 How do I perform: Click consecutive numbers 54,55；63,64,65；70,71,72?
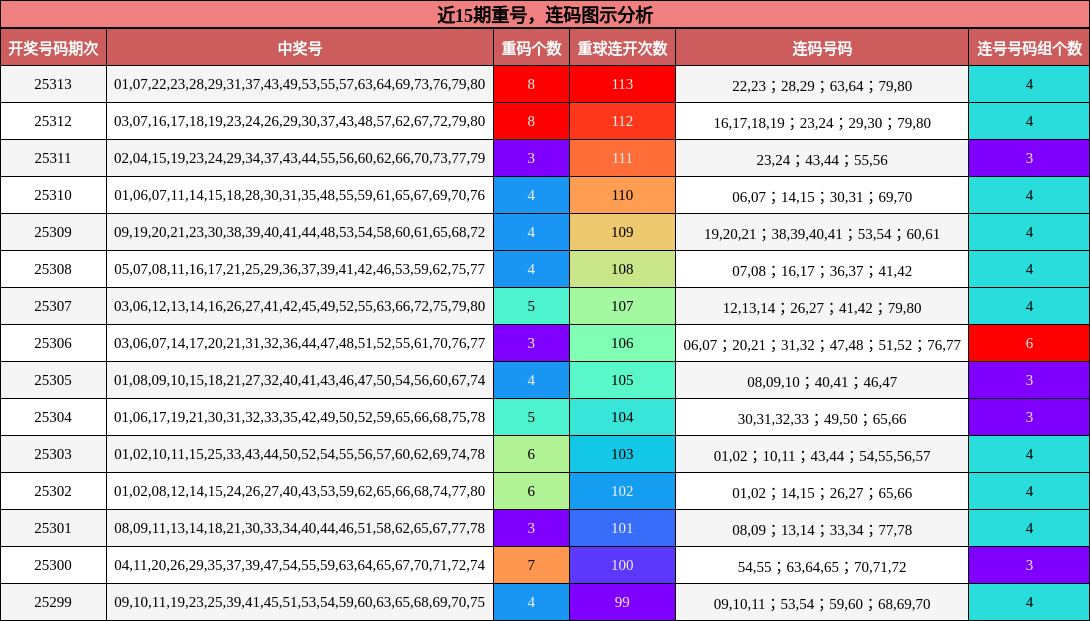pos(821,565)
